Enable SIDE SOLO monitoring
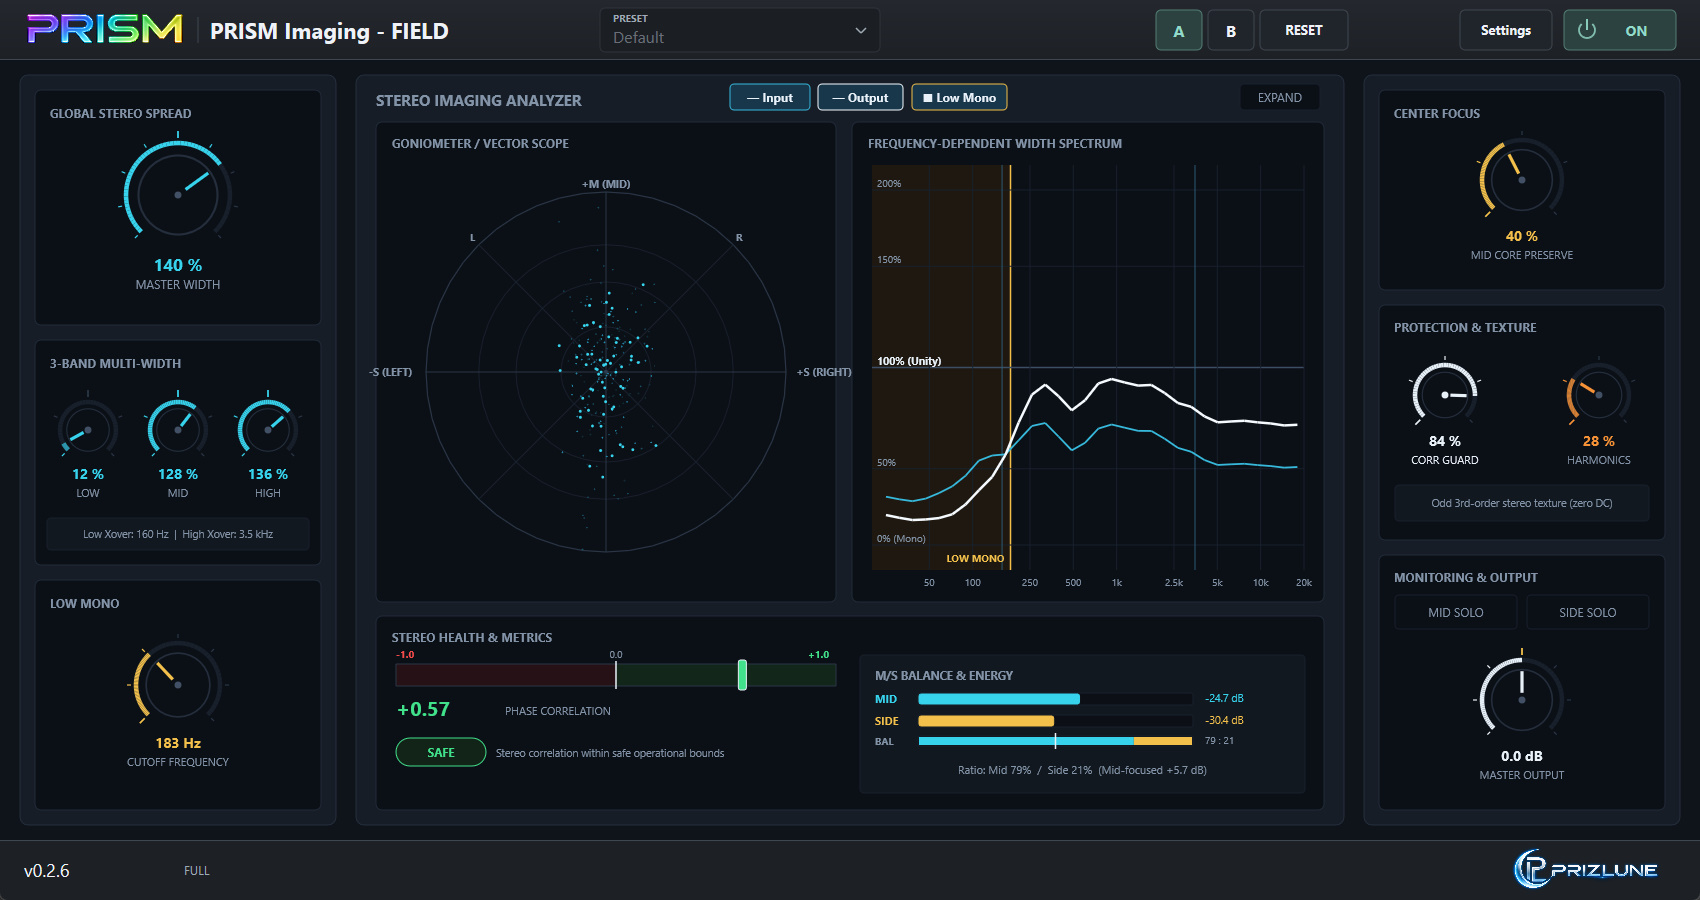Screen dimensions: 1700x900 (x=1588, y=612)
